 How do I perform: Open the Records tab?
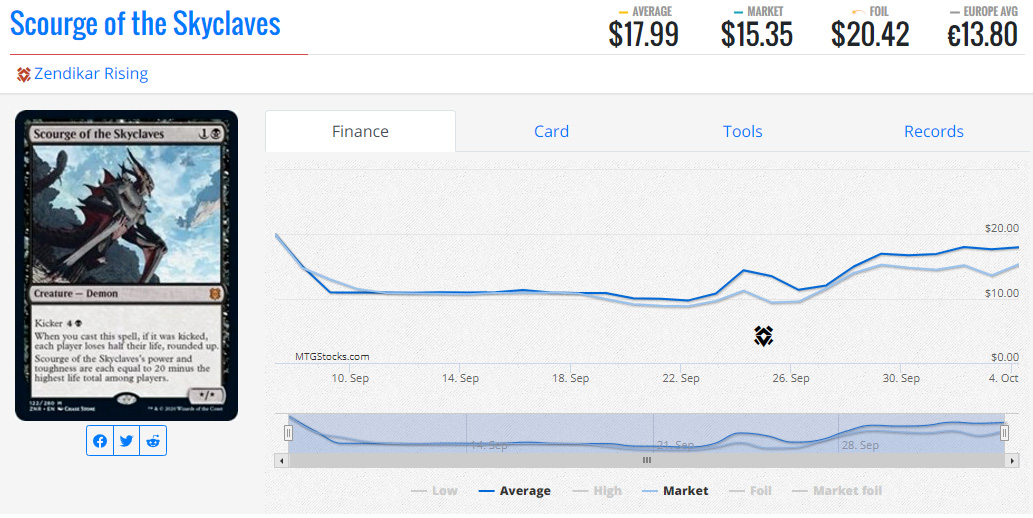(933, 131)
